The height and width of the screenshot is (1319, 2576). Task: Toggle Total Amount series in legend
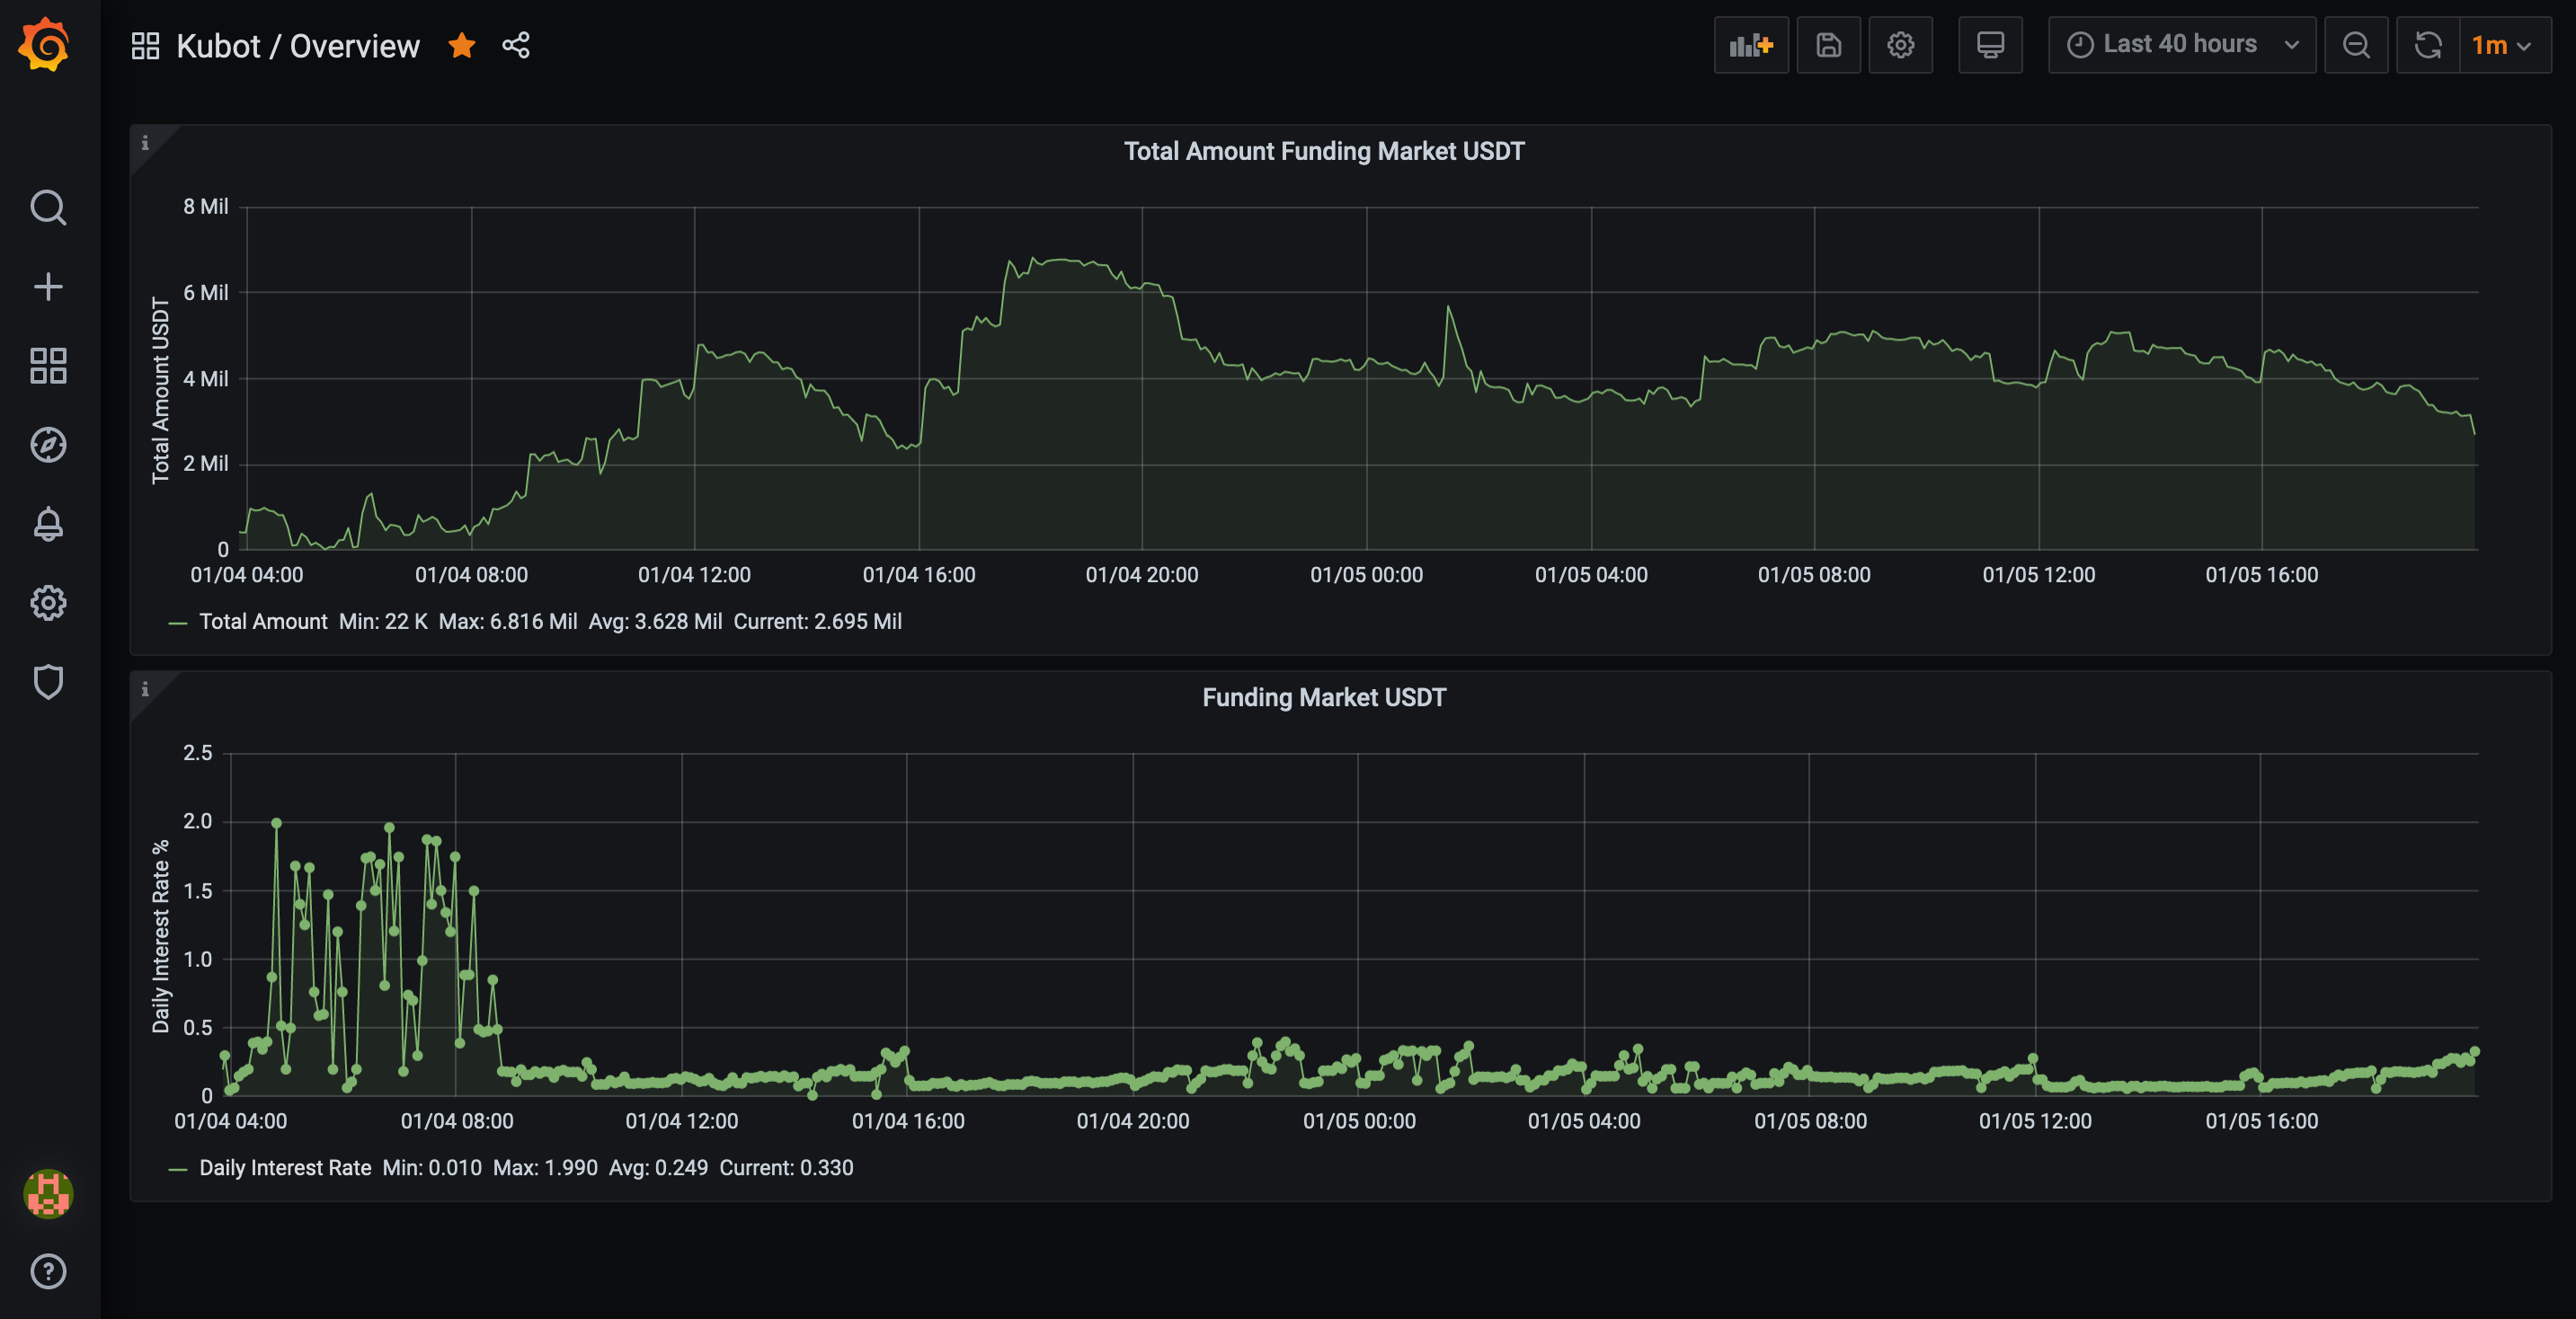(263, 621)
